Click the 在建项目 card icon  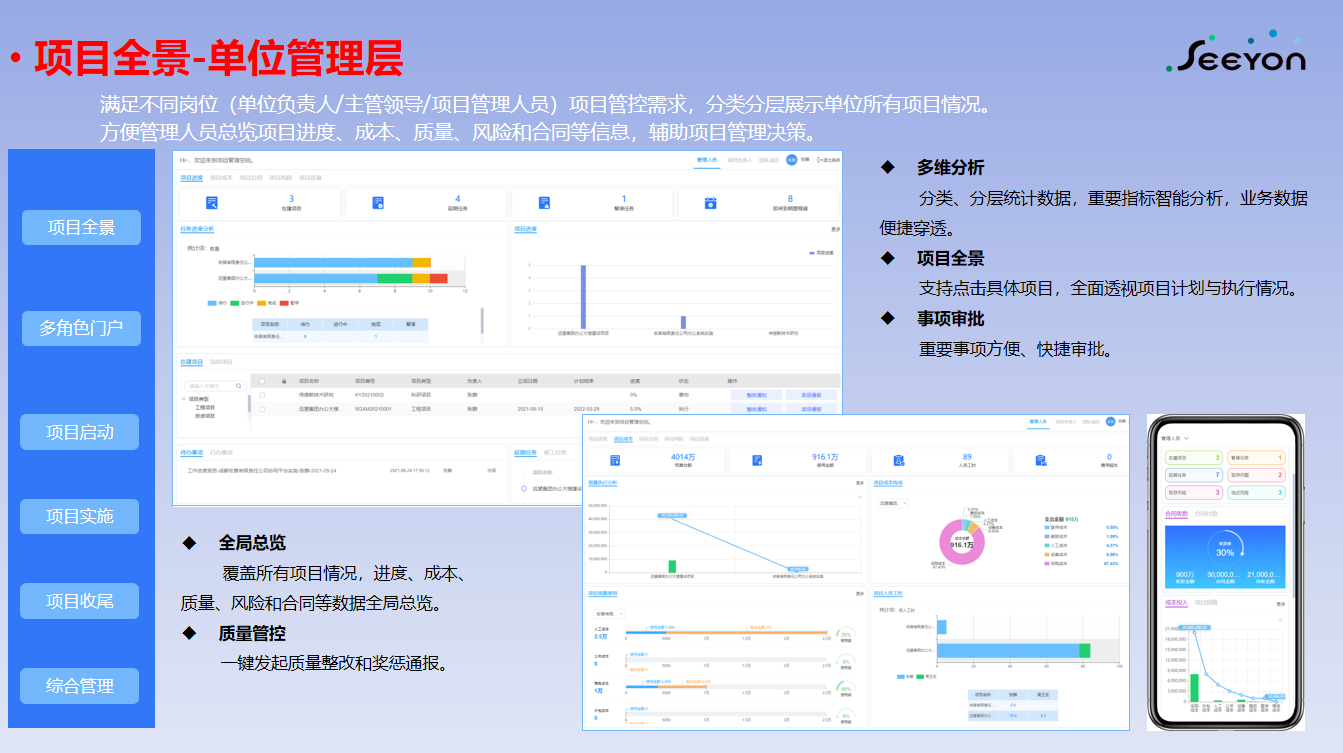pos(212,203)
